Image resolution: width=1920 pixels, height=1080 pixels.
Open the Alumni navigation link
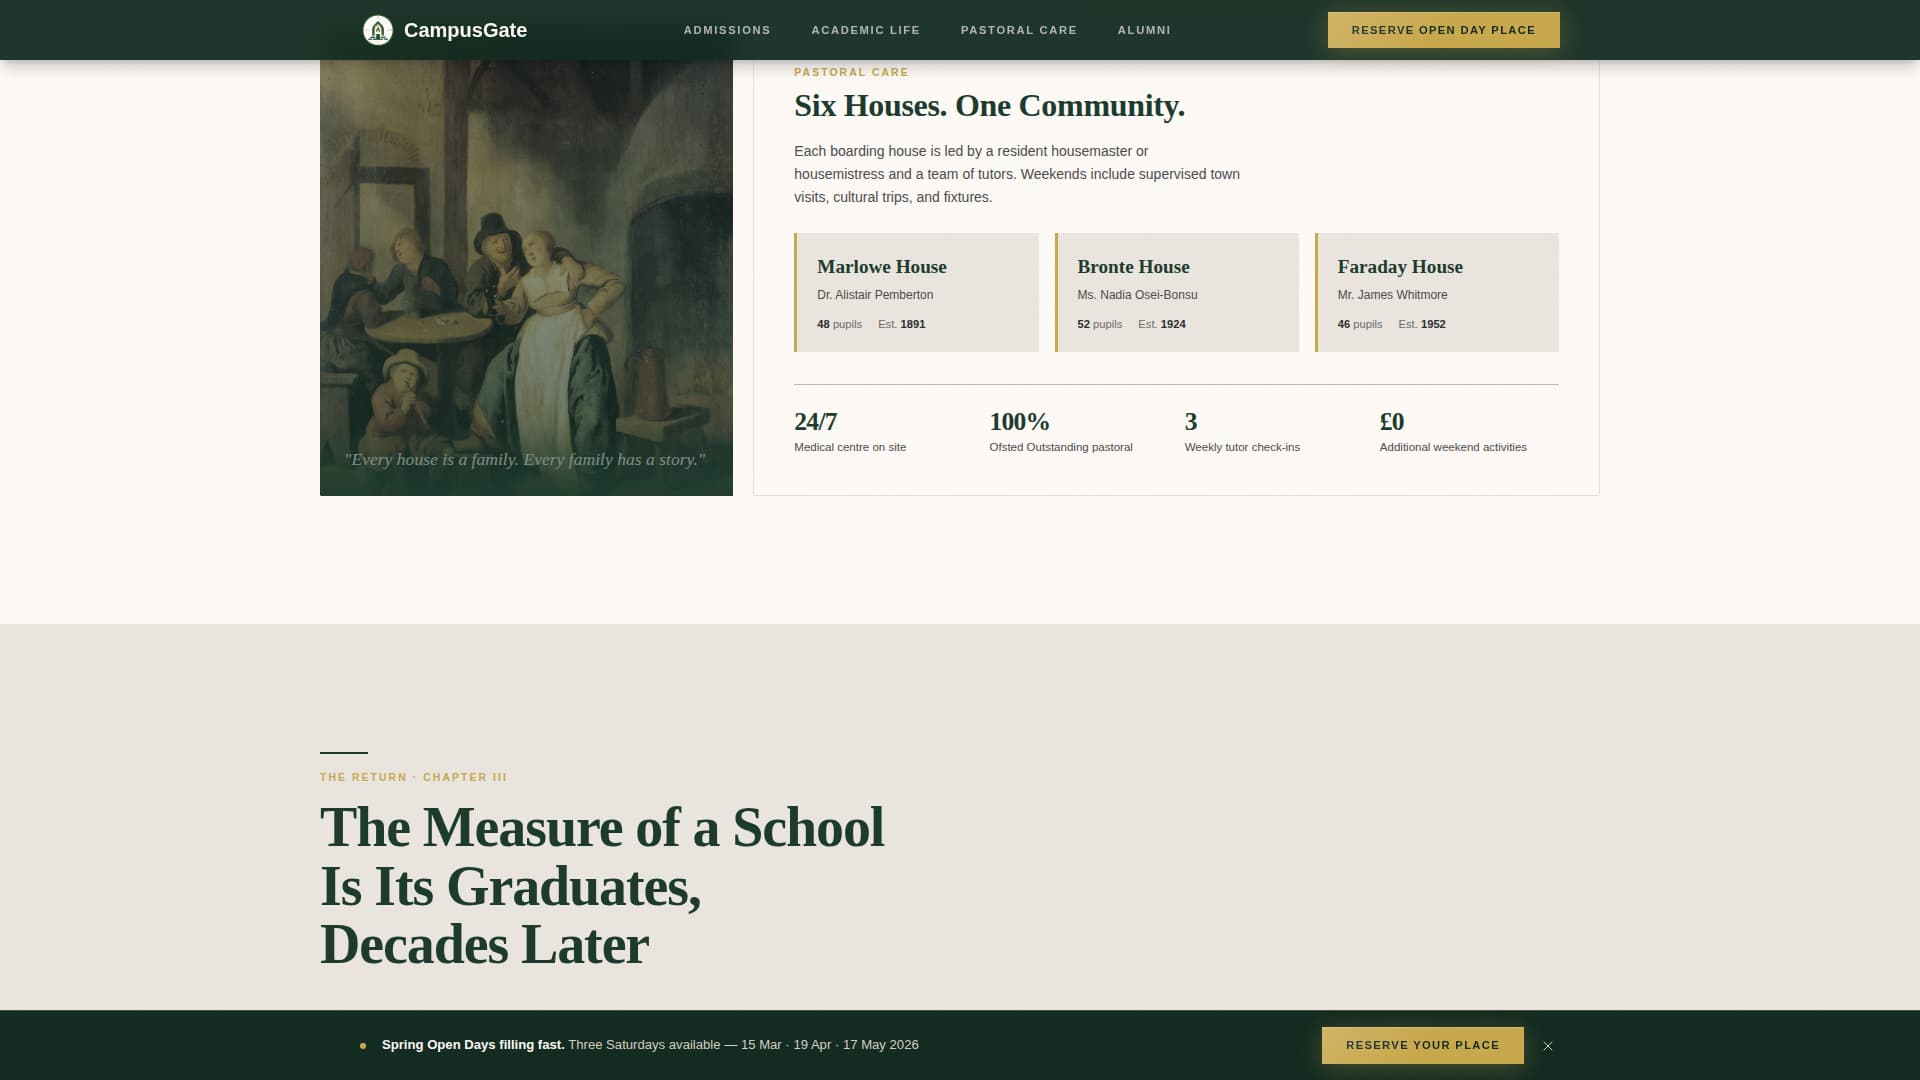1144,30
